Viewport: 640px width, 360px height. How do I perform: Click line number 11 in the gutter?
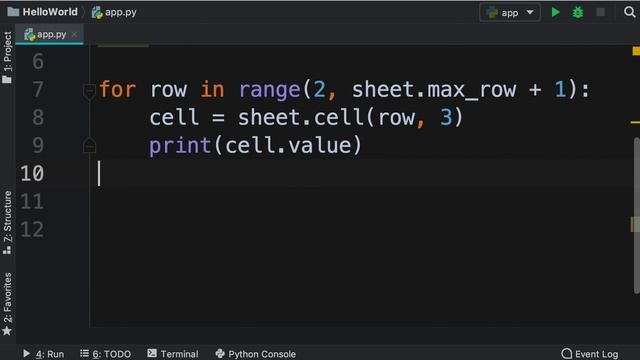32,202
